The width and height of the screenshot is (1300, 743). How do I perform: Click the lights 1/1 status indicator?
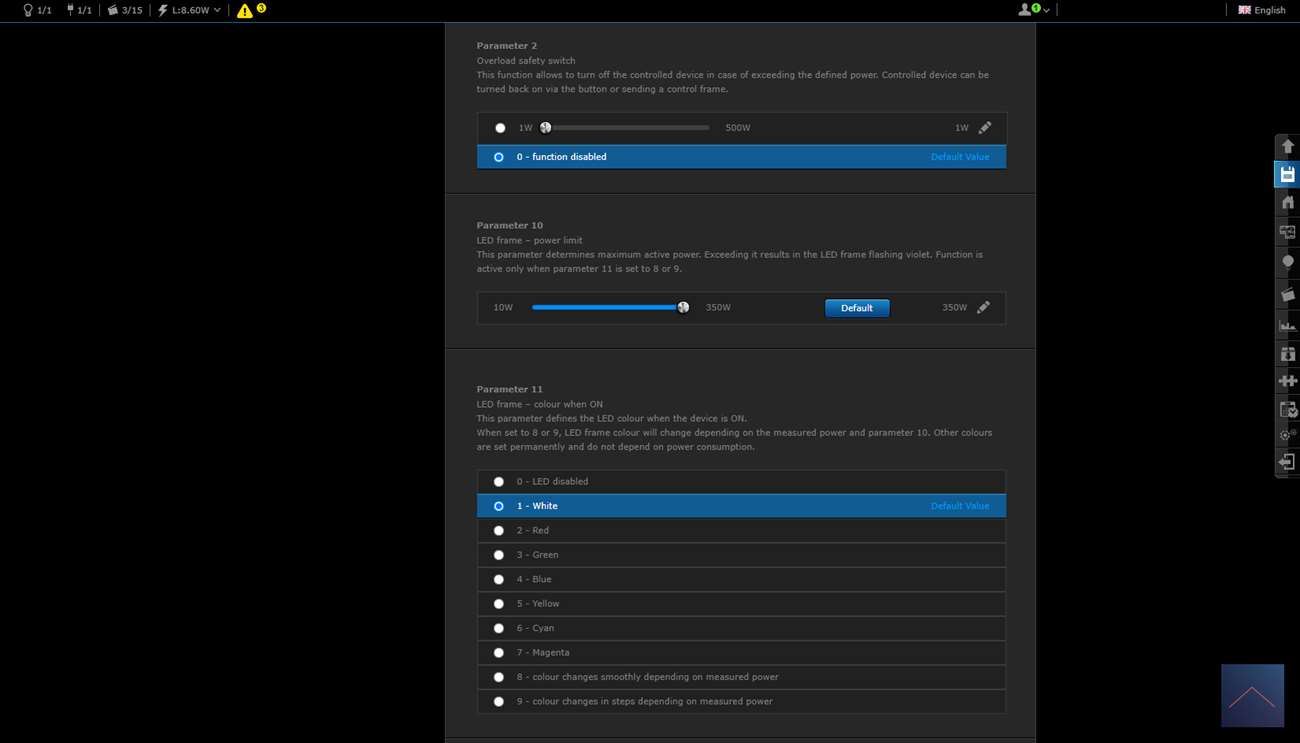tap(37, 10)
